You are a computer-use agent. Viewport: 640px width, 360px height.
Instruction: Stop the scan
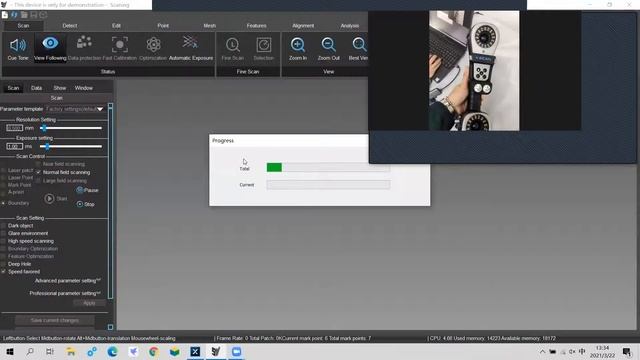click(x=85, y=204)
